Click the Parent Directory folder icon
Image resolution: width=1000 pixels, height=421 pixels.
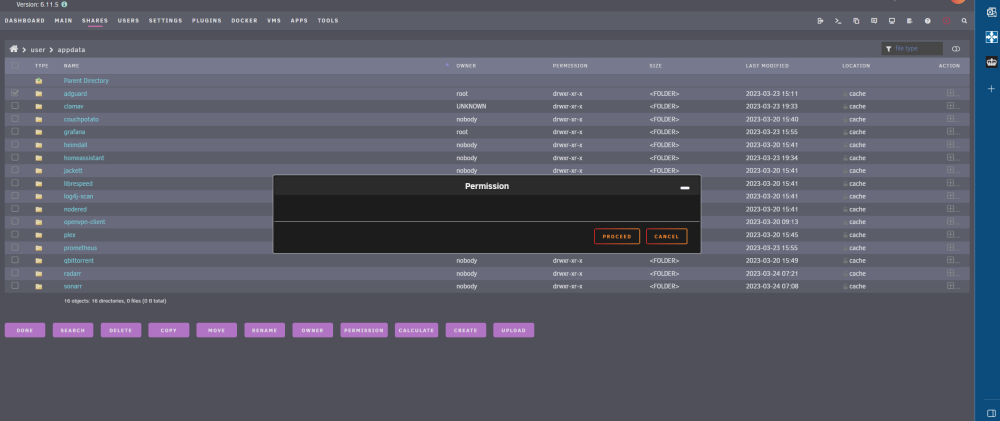click(39, 81)
